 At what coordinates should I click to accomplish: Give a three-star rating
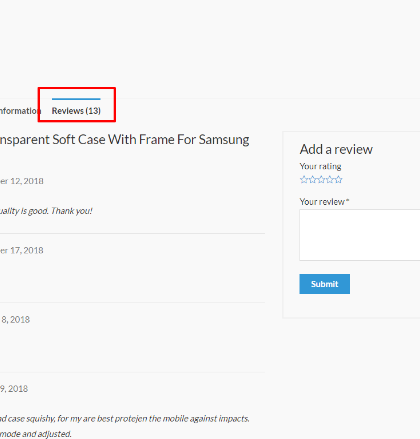[321, 180]
